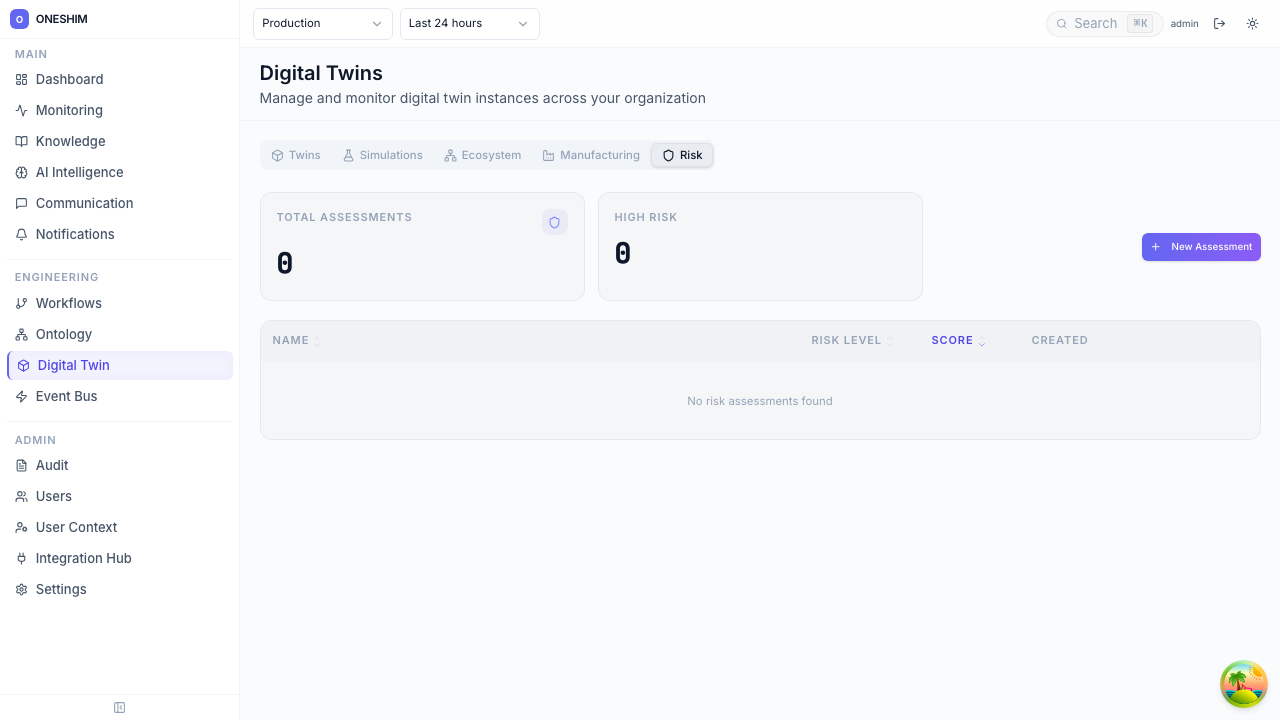Open Ontology in the sidebar
The width and height of the screenshot is (1280, 720).
click(x=63, y=334)
